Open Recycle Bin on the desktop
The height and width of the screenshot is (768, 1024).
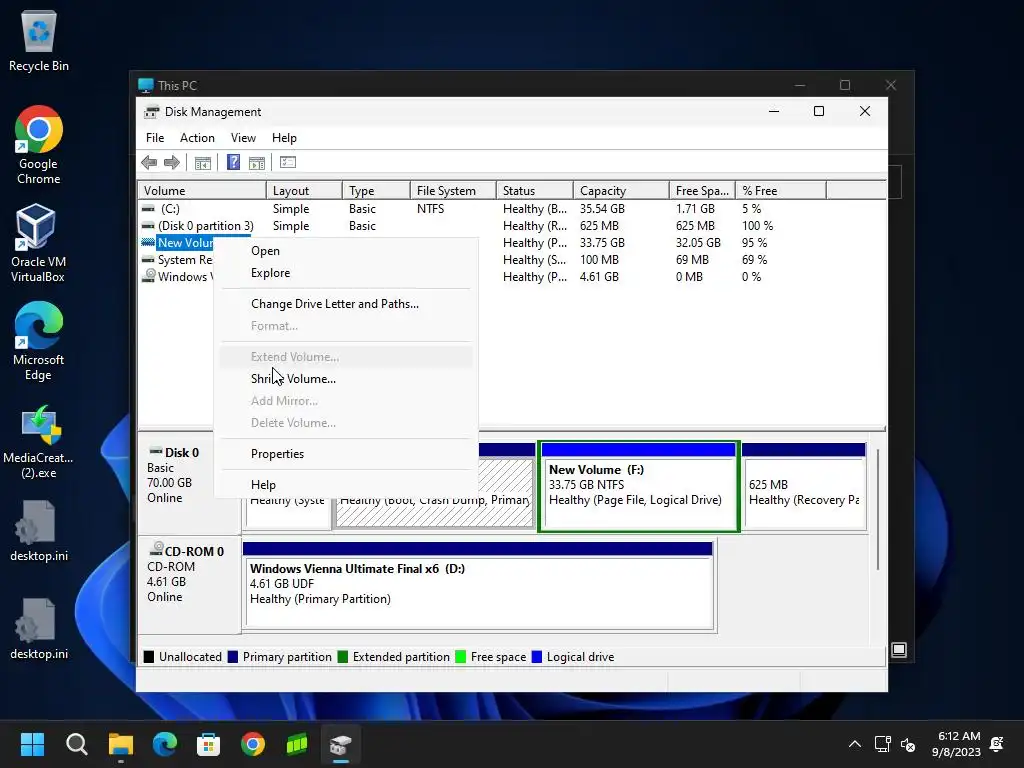pyautogui.click(x=39, y=41)
